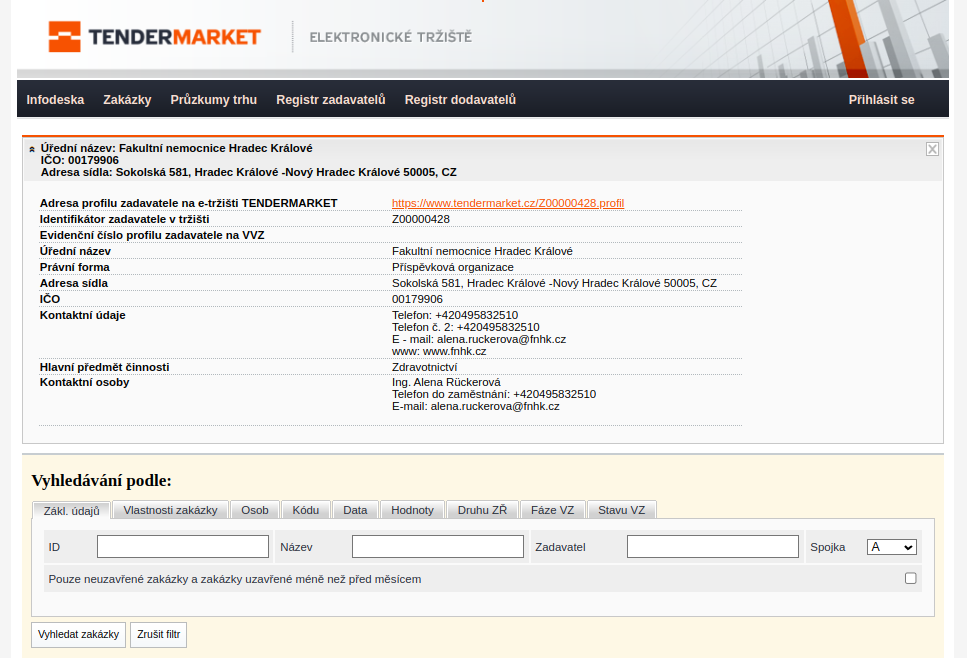
Task: Select the Zákl. údajů tab
Action: click(72, 511)
